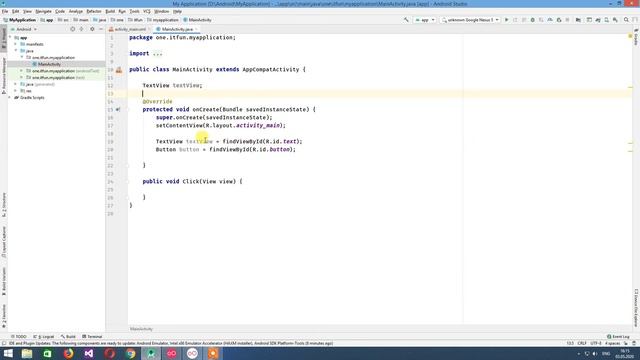Open Firefox from the taskbar

[68, 353]
